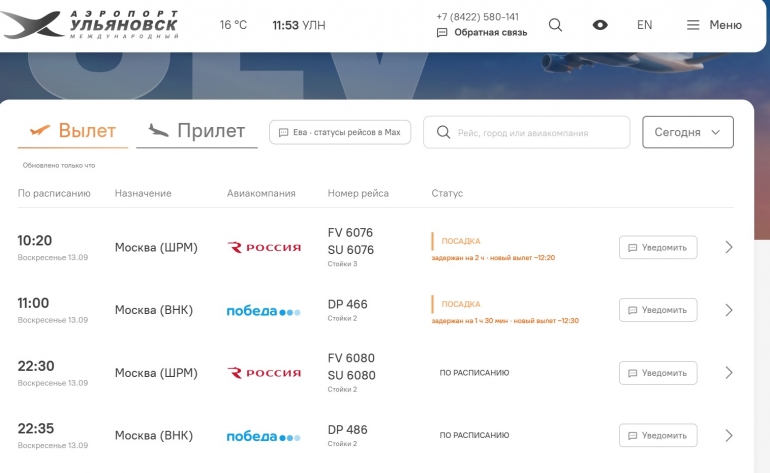Focus the flight, city or airline search field

526,132
